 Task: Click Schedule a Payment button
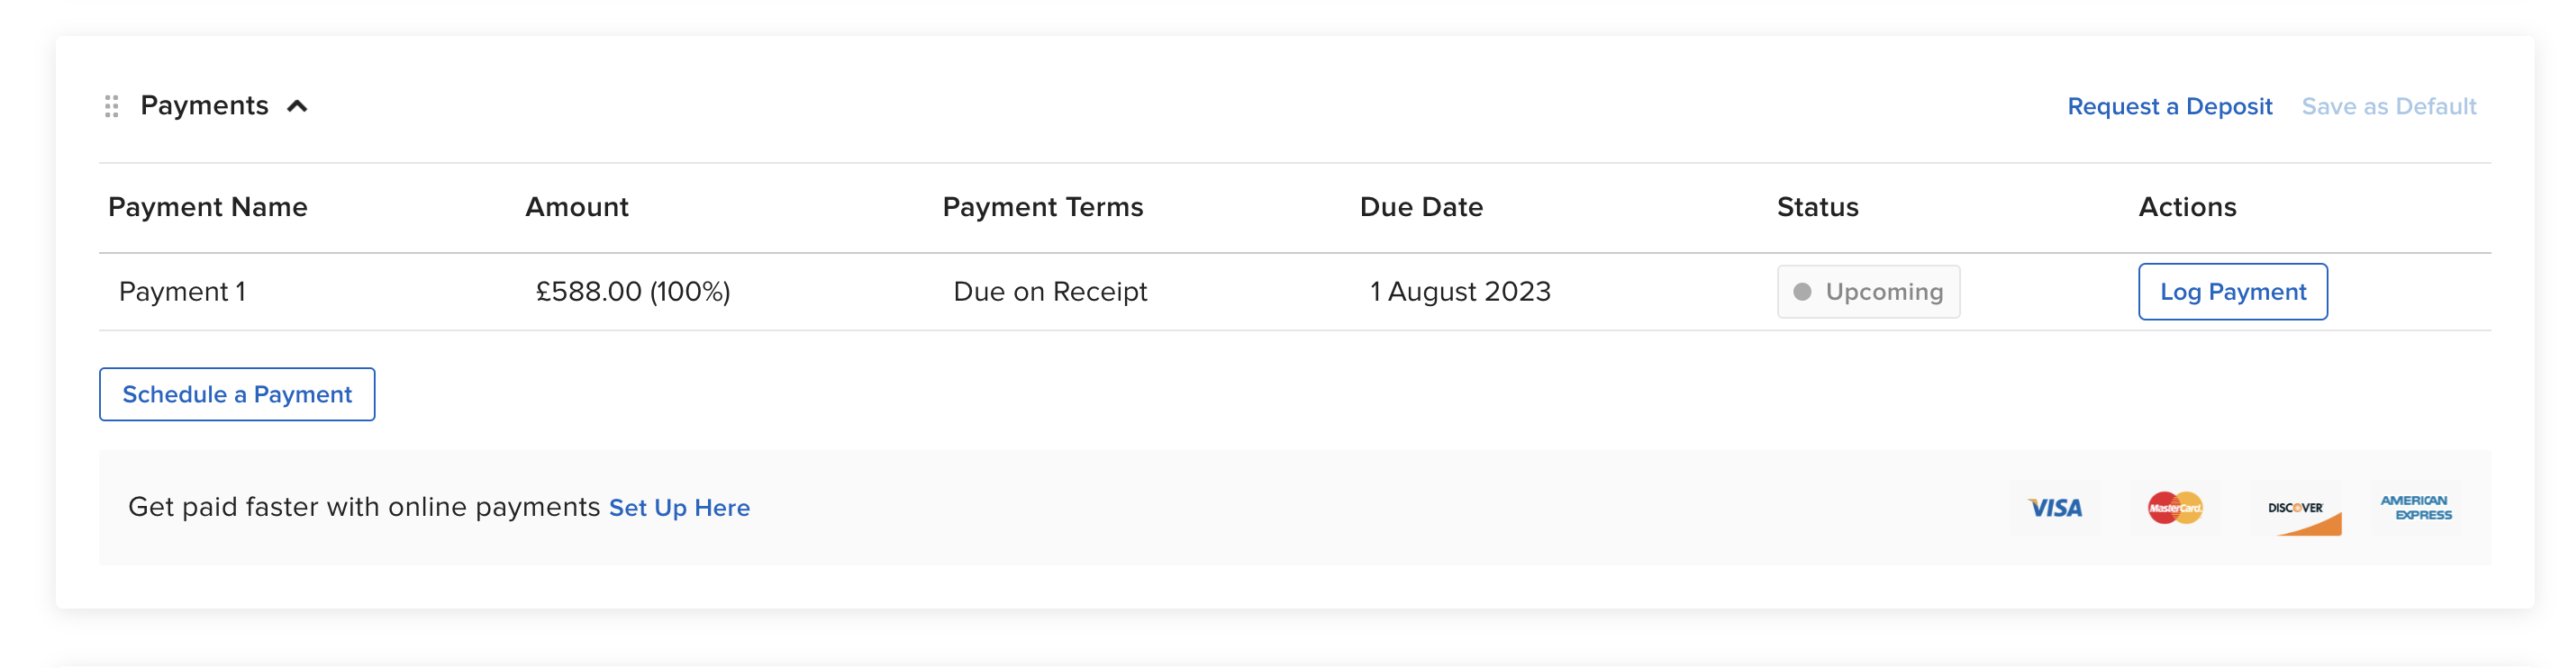tap(237, 394)
